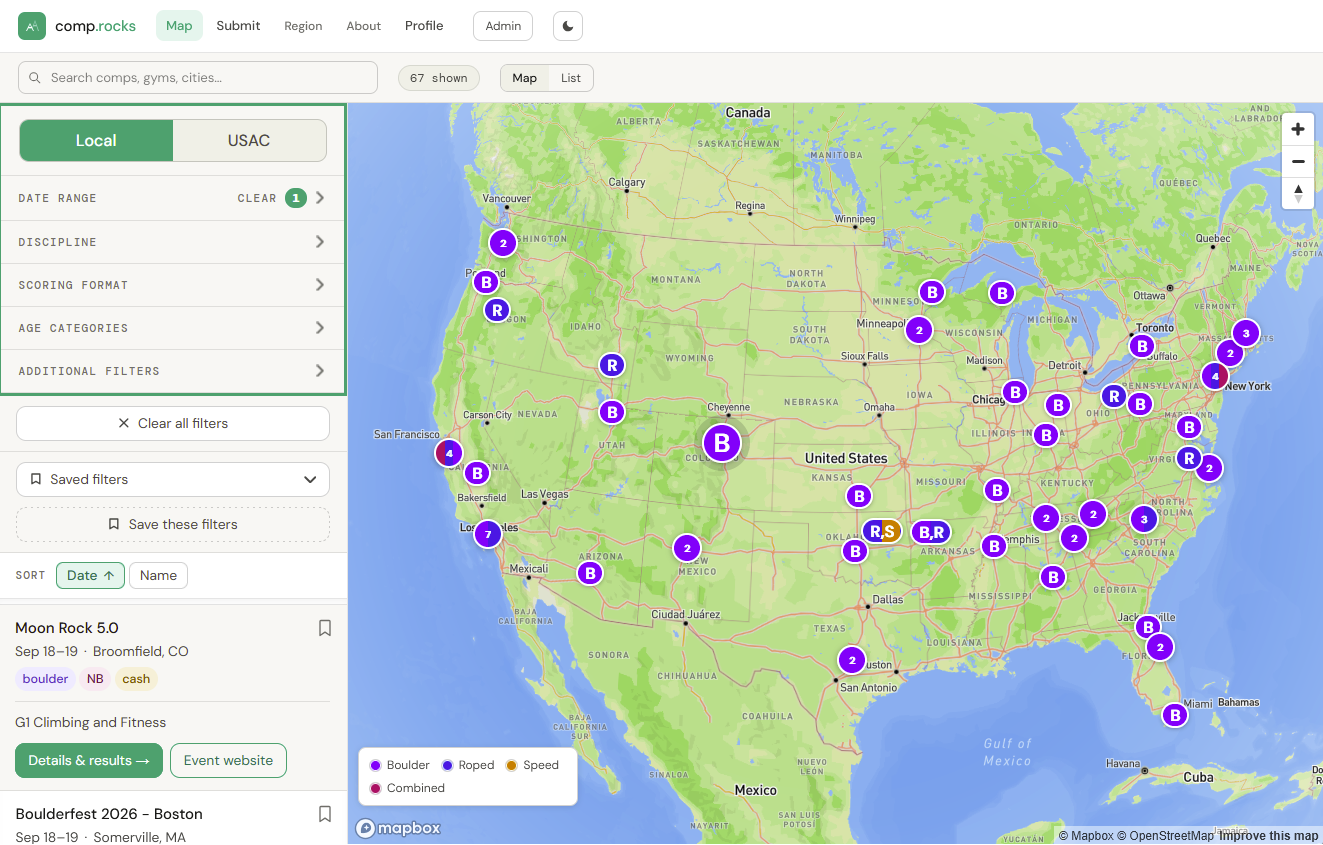This screenshot has height=845, width=1323.
Task: Expand the Discipline filter
Action: 172,242
